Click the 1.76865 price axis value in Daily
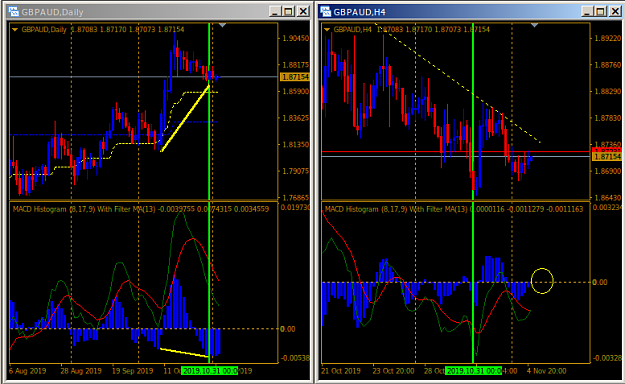 pos(295,198)
